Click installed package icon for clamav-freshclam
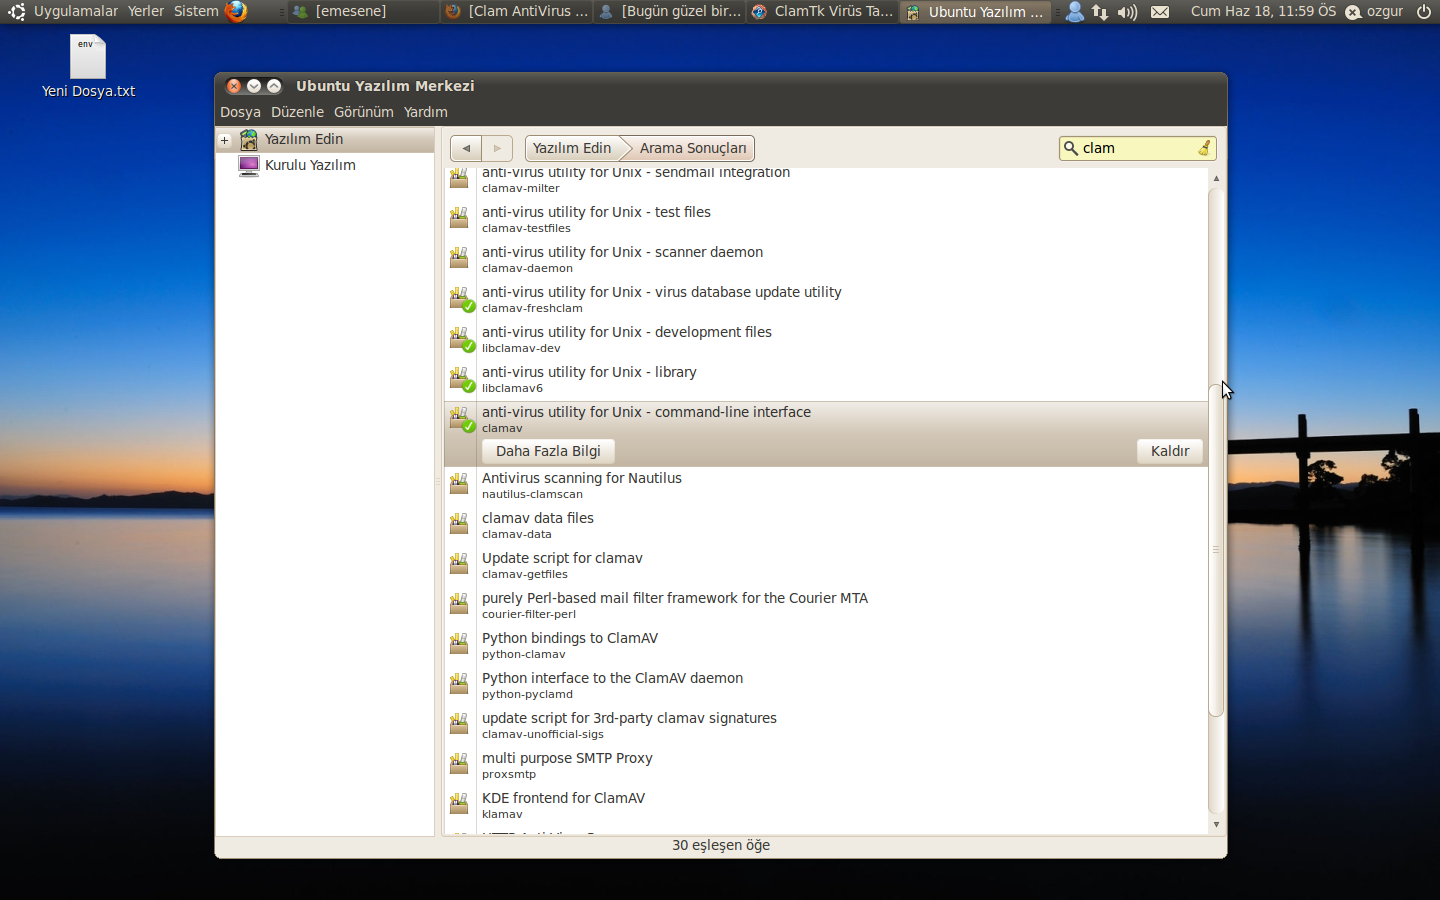 click(460, 299)
